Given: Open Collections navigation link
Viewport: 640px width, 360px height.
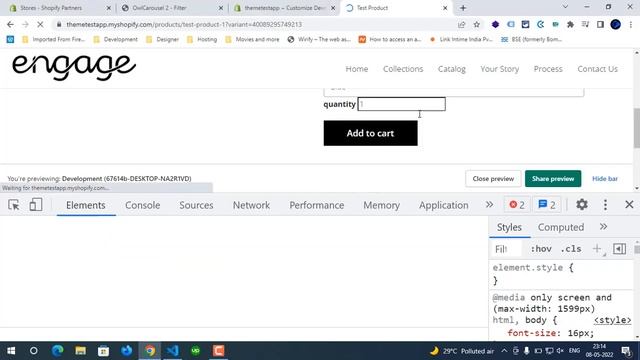Looking at the screenshot, I should (x=403, y=69).
